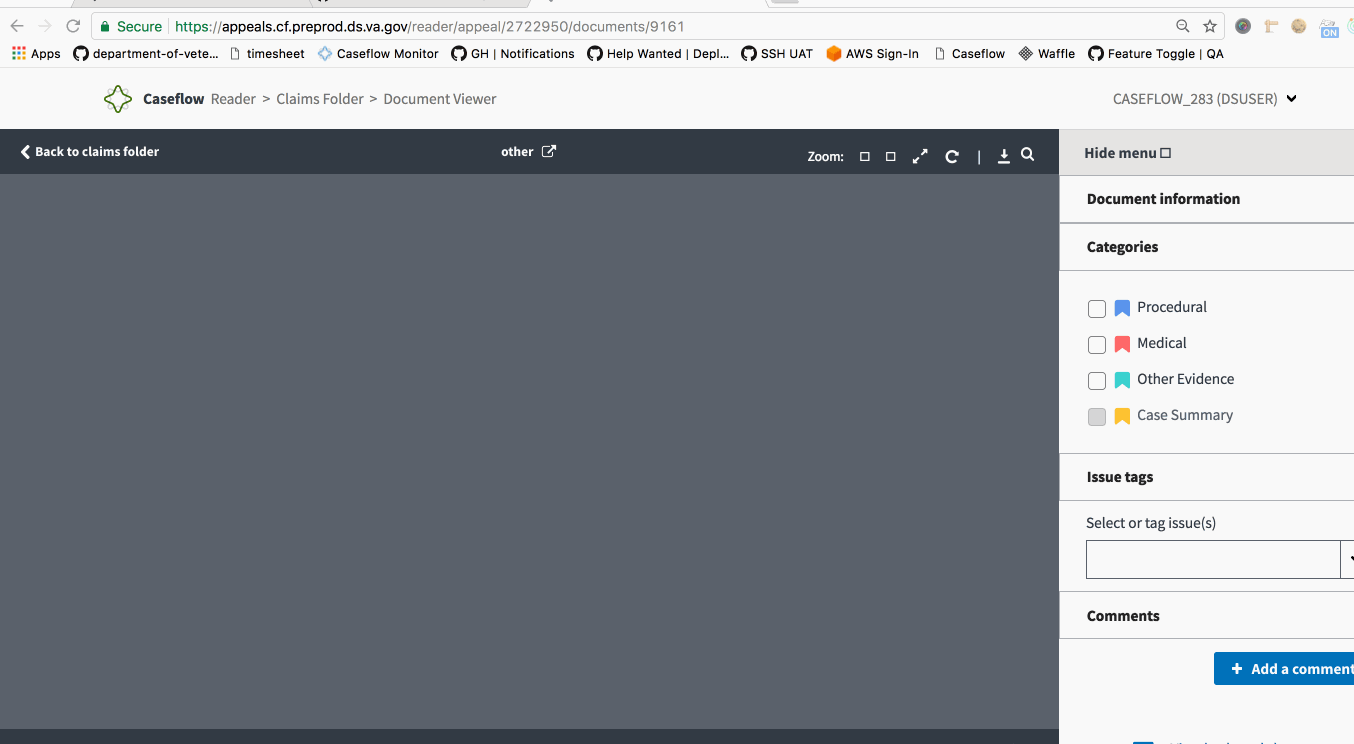Screen dimensions: 1354x744
Task: Click the Reader breadcrumb link
Action: [x=233, y=99]
